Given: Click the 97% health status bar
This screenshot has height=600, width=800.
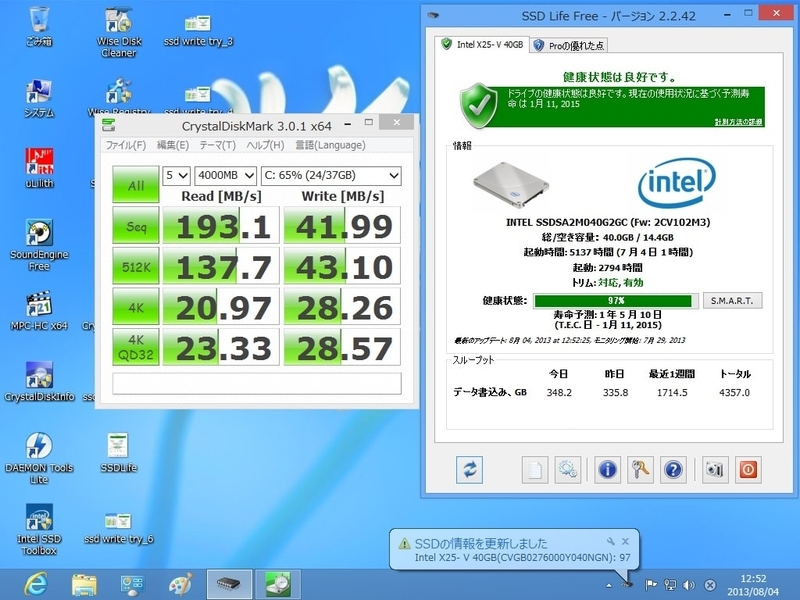Looking at the screenshot, I should click(616, 301).
